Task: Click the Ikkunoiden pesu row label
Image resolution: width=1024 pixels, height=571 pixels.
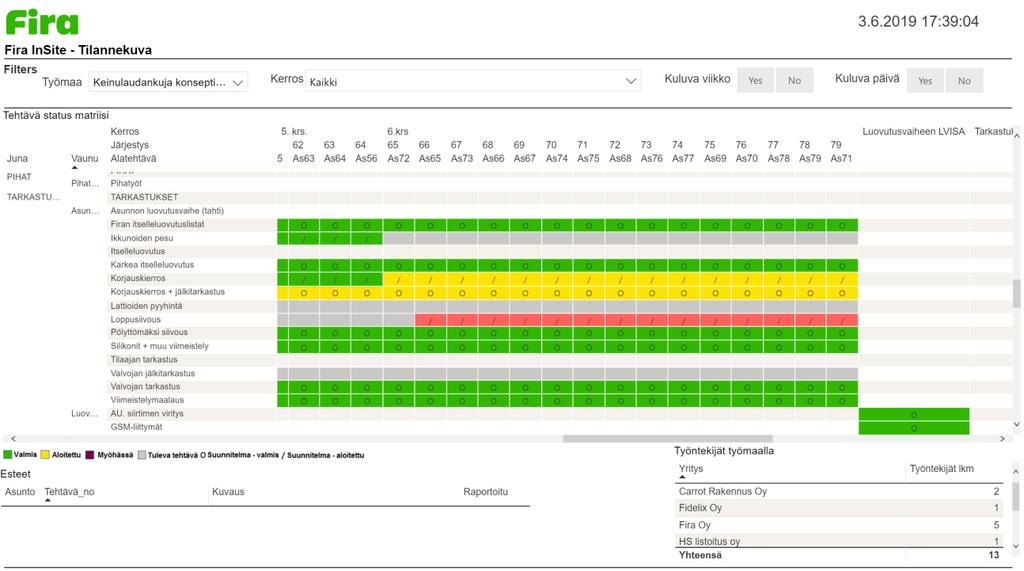Action: [142, 238]
